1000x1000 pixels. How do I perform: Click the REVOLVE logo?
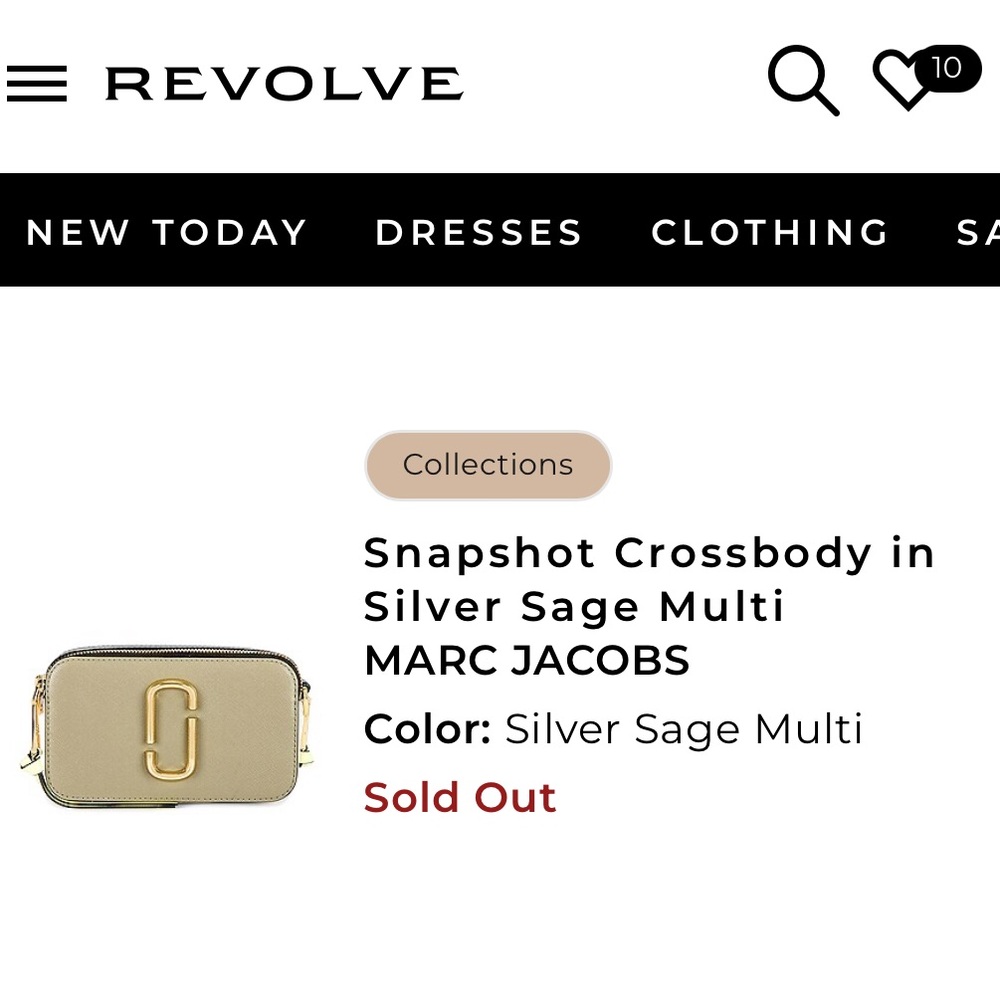(284, 84)
